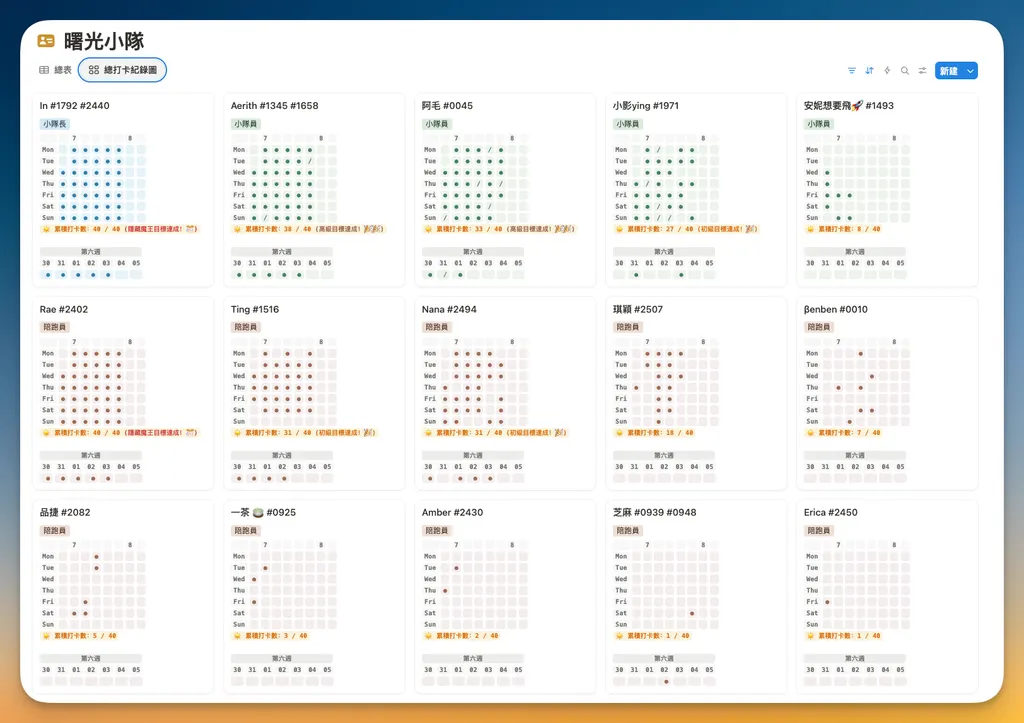Screen dimensions: 1024x723
Task: Click the filter icon in the toolbar
Action: [852, 71]
